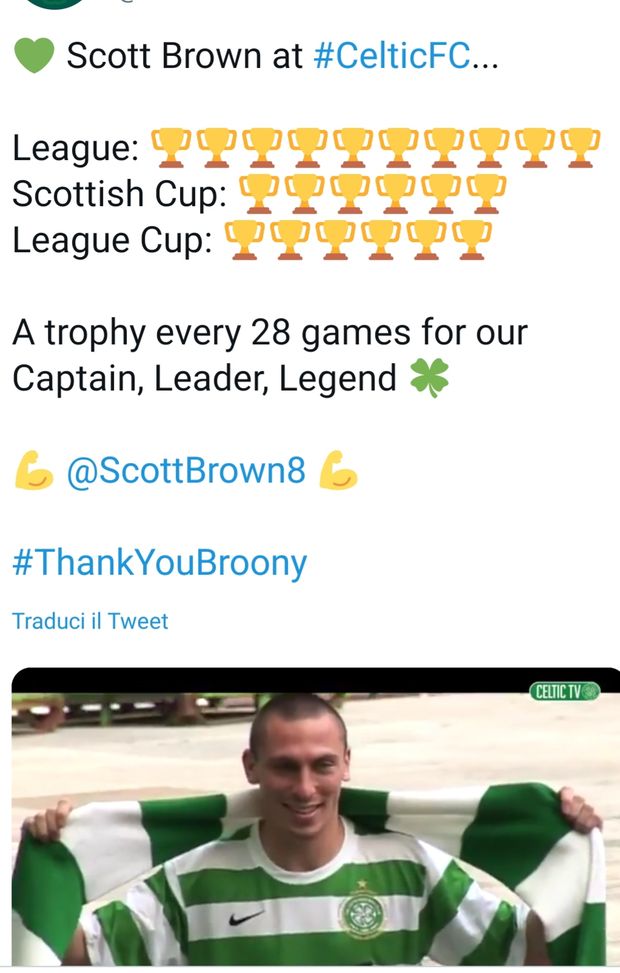
Task: Click the Nike swoosh on the jersey
Action: [246, 917]
